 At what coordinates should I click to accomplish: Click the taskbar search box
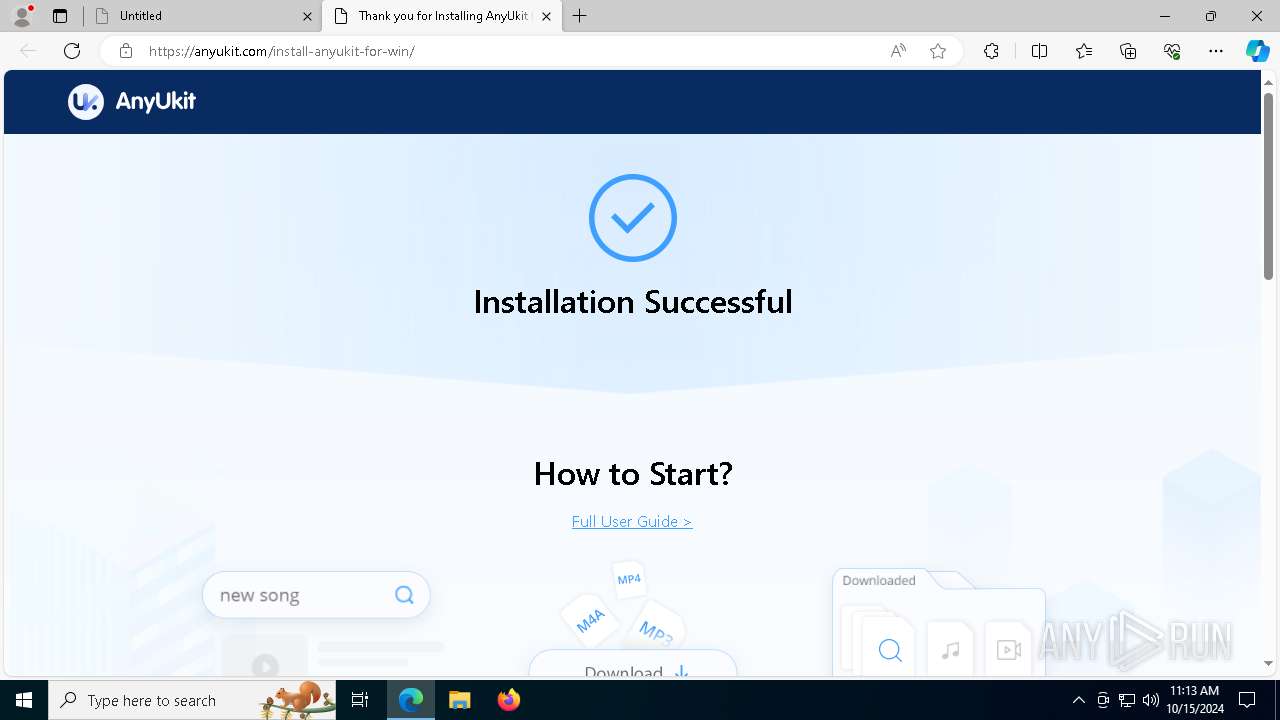pos(194,700)
